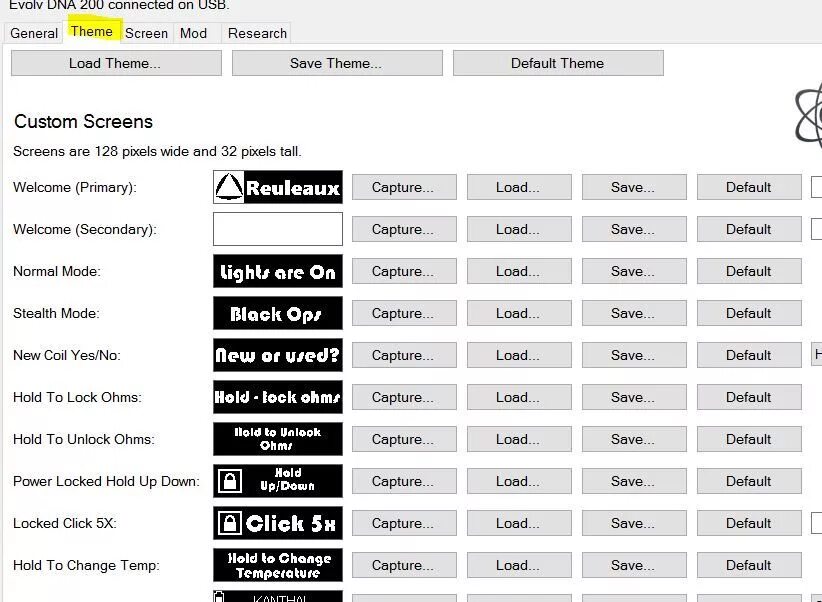Load image for Hold To Lock Ohms

[519, 397]
